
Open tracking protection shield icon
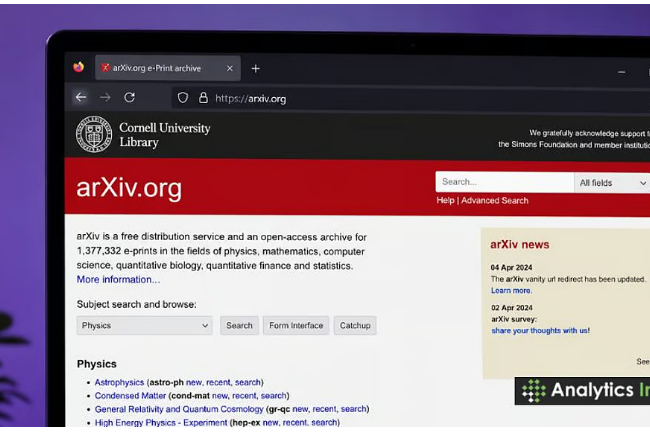click(x=183, y=98)
